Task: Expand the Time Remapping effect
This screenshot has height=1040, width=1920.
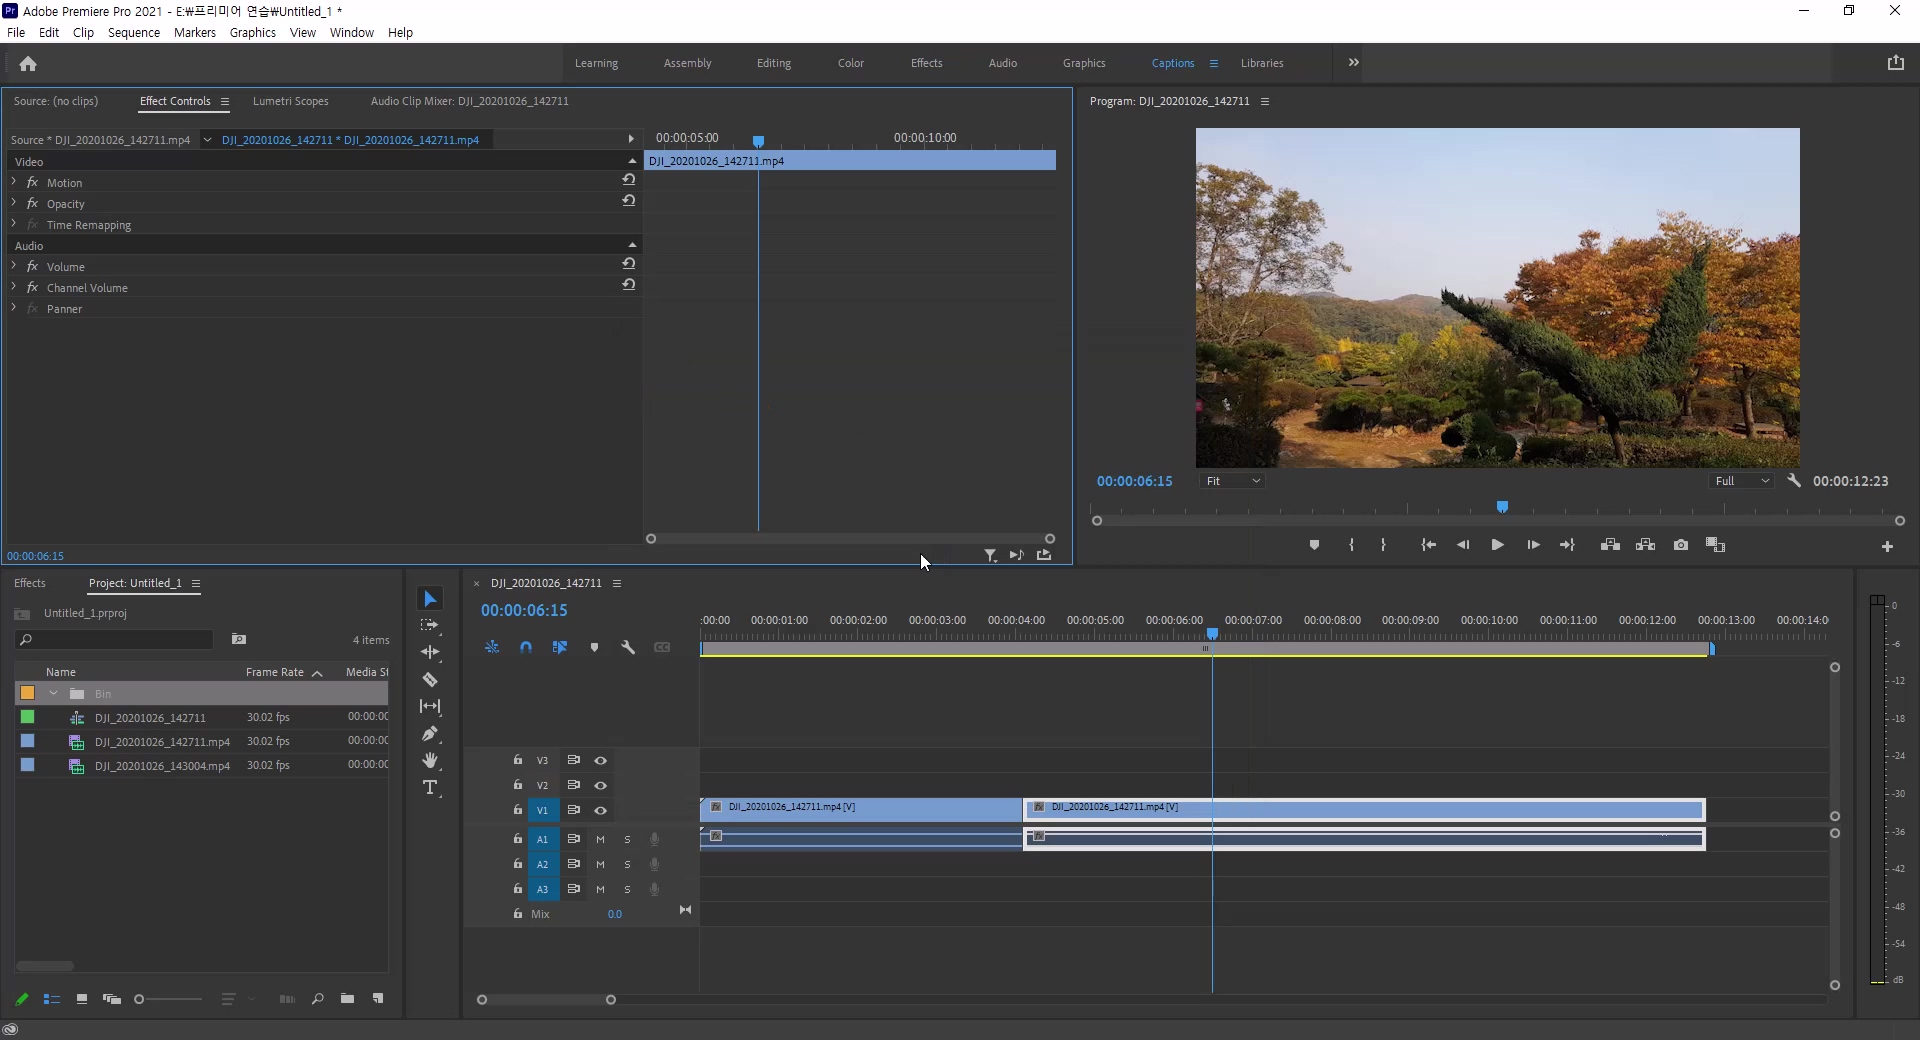Action: pos(14,224)
